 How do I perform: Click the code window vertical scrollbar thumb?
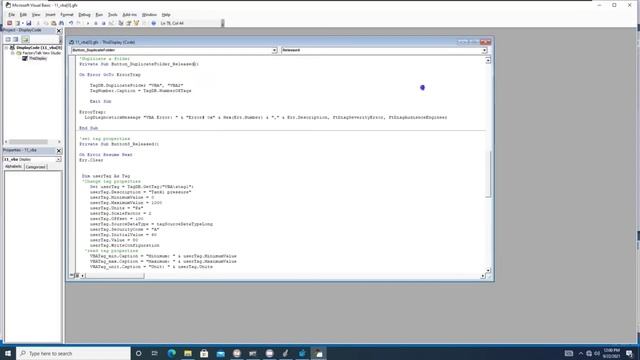(488, 174)
